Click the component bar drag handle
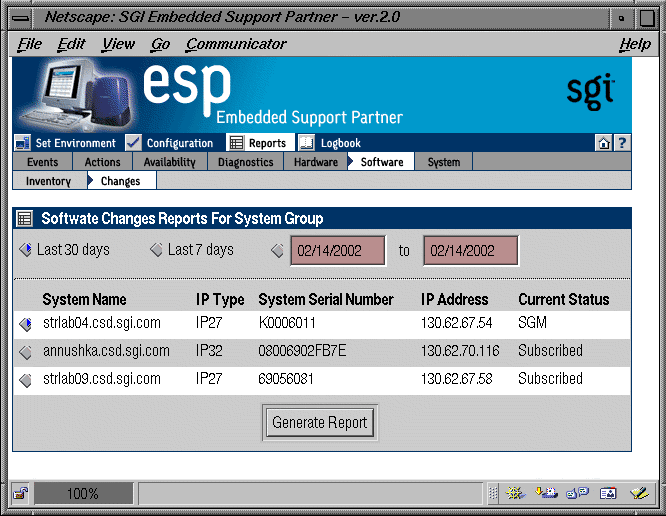Image resolution: width=666 pixels, height=516 pixels. tap(493, 493)
